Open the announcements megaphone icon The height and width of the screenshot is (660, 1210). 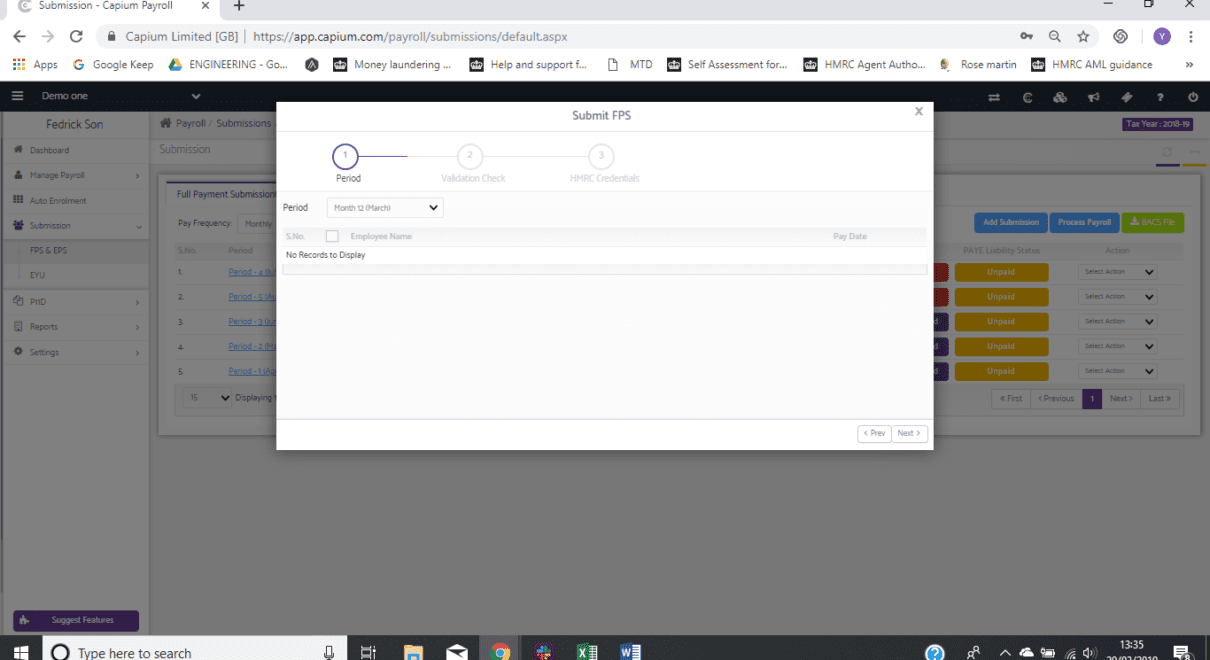point(1094,97)
